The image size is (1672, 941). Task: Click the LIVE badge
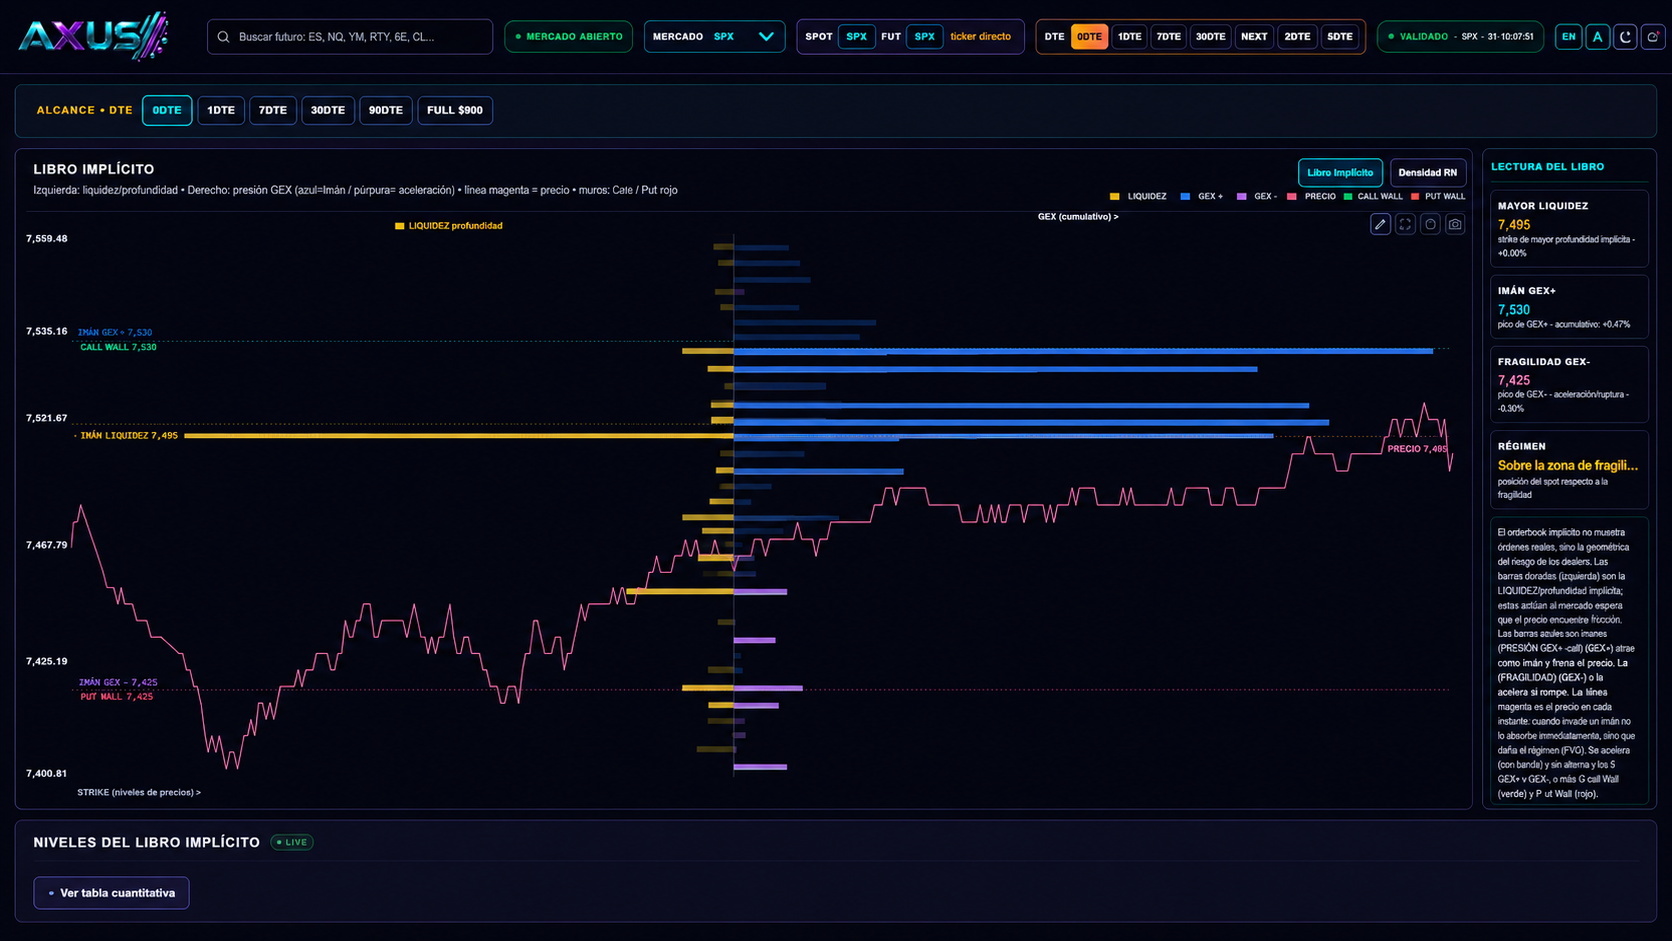pos(292,842)
